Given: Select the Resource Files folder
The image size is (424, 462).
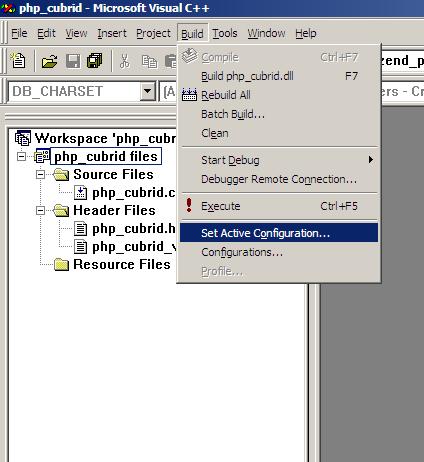Looking at the screenshot, I should (122, 265).
